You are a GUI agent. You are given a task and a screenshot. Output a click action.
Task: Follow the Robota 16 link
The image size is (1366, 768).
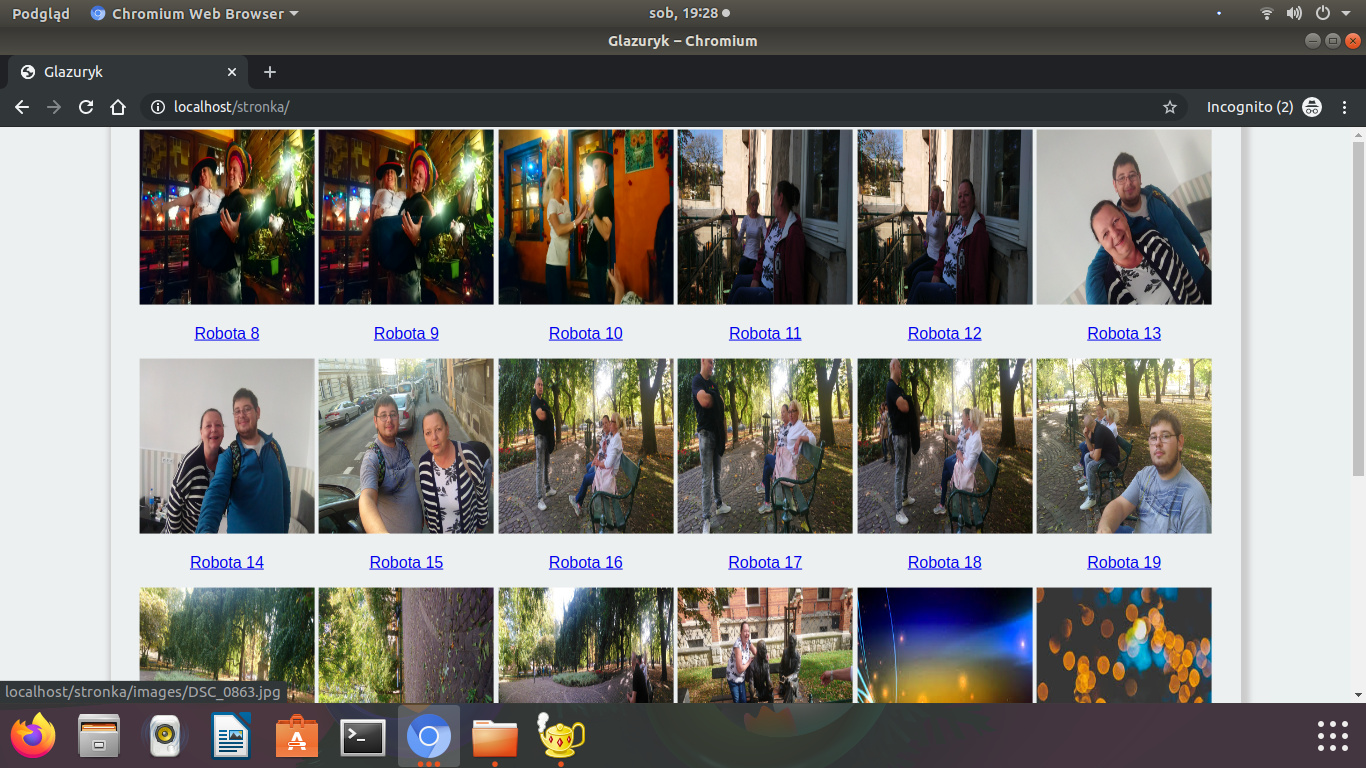pos(585,562)
